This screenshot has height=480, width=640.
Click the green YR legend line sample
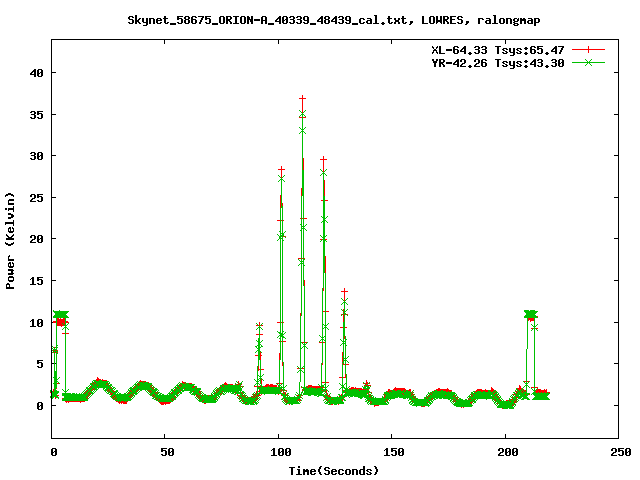click(588, 62)
